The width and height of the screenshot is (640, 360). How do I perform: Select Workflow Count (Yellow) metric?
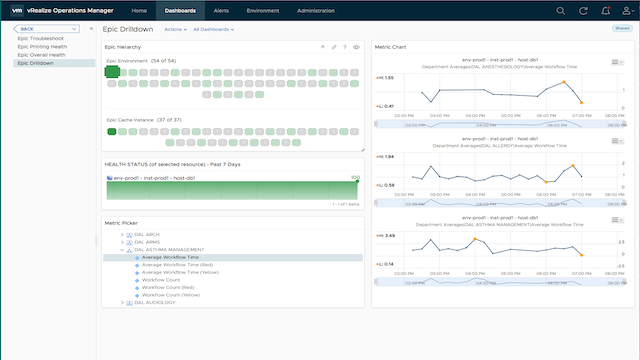171,295
